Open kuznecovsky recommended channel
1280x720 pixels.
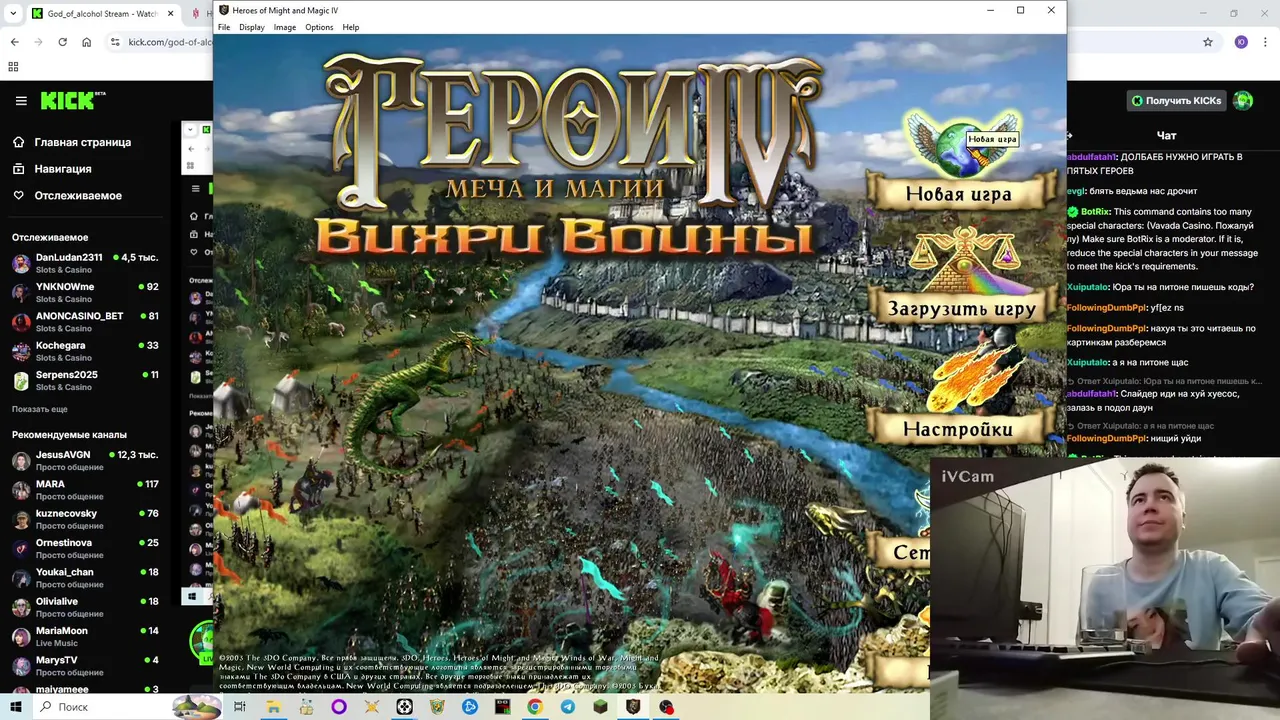point(85,519)
